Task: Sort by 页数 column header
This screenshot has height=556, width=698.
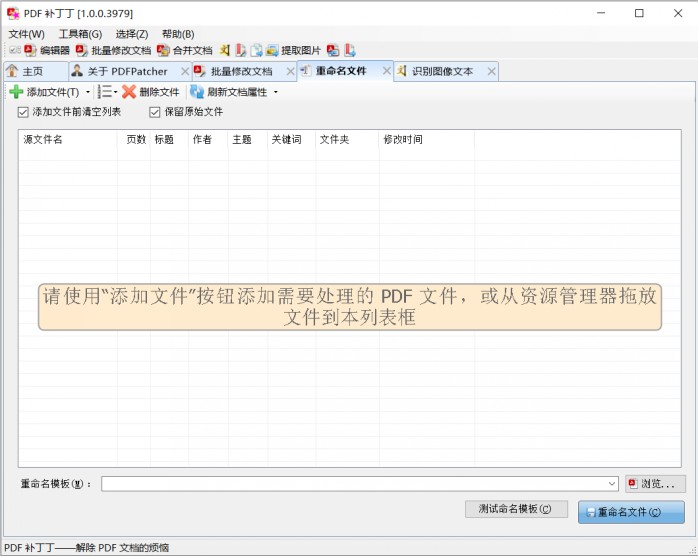Action: pos(134,140)
